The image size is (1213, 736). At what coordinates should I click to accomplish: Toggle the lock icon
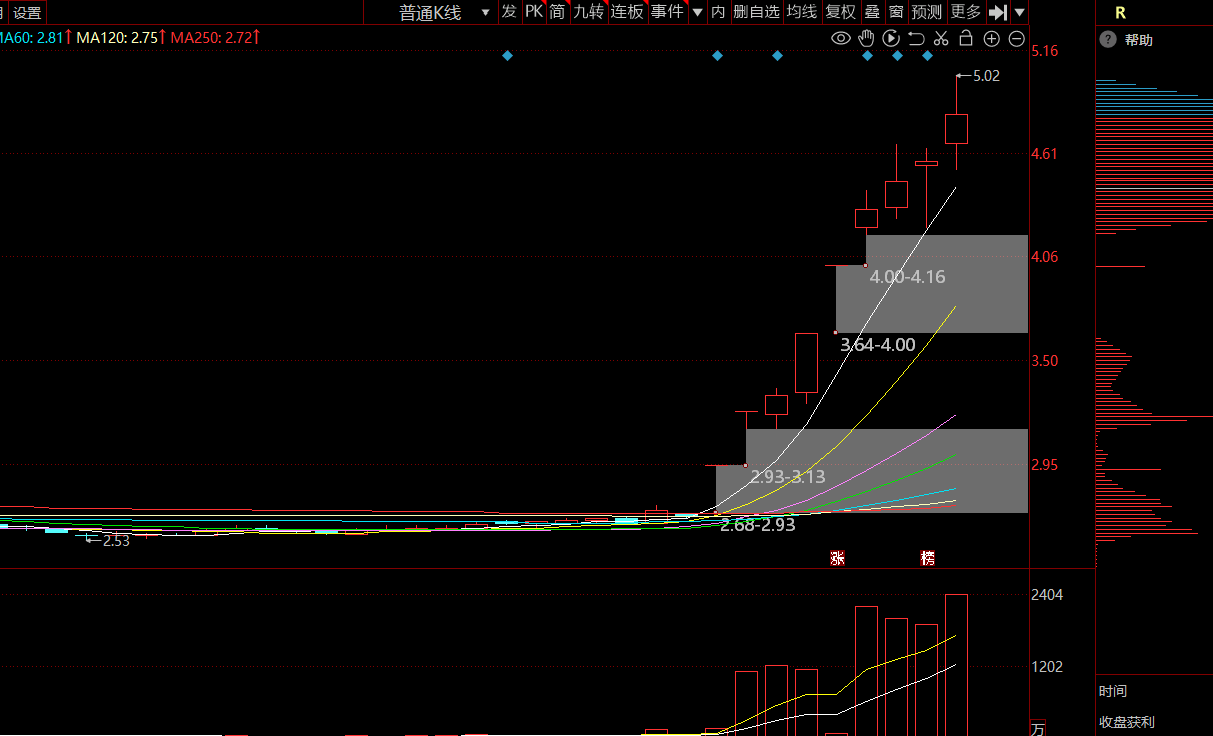click(966, 38)
